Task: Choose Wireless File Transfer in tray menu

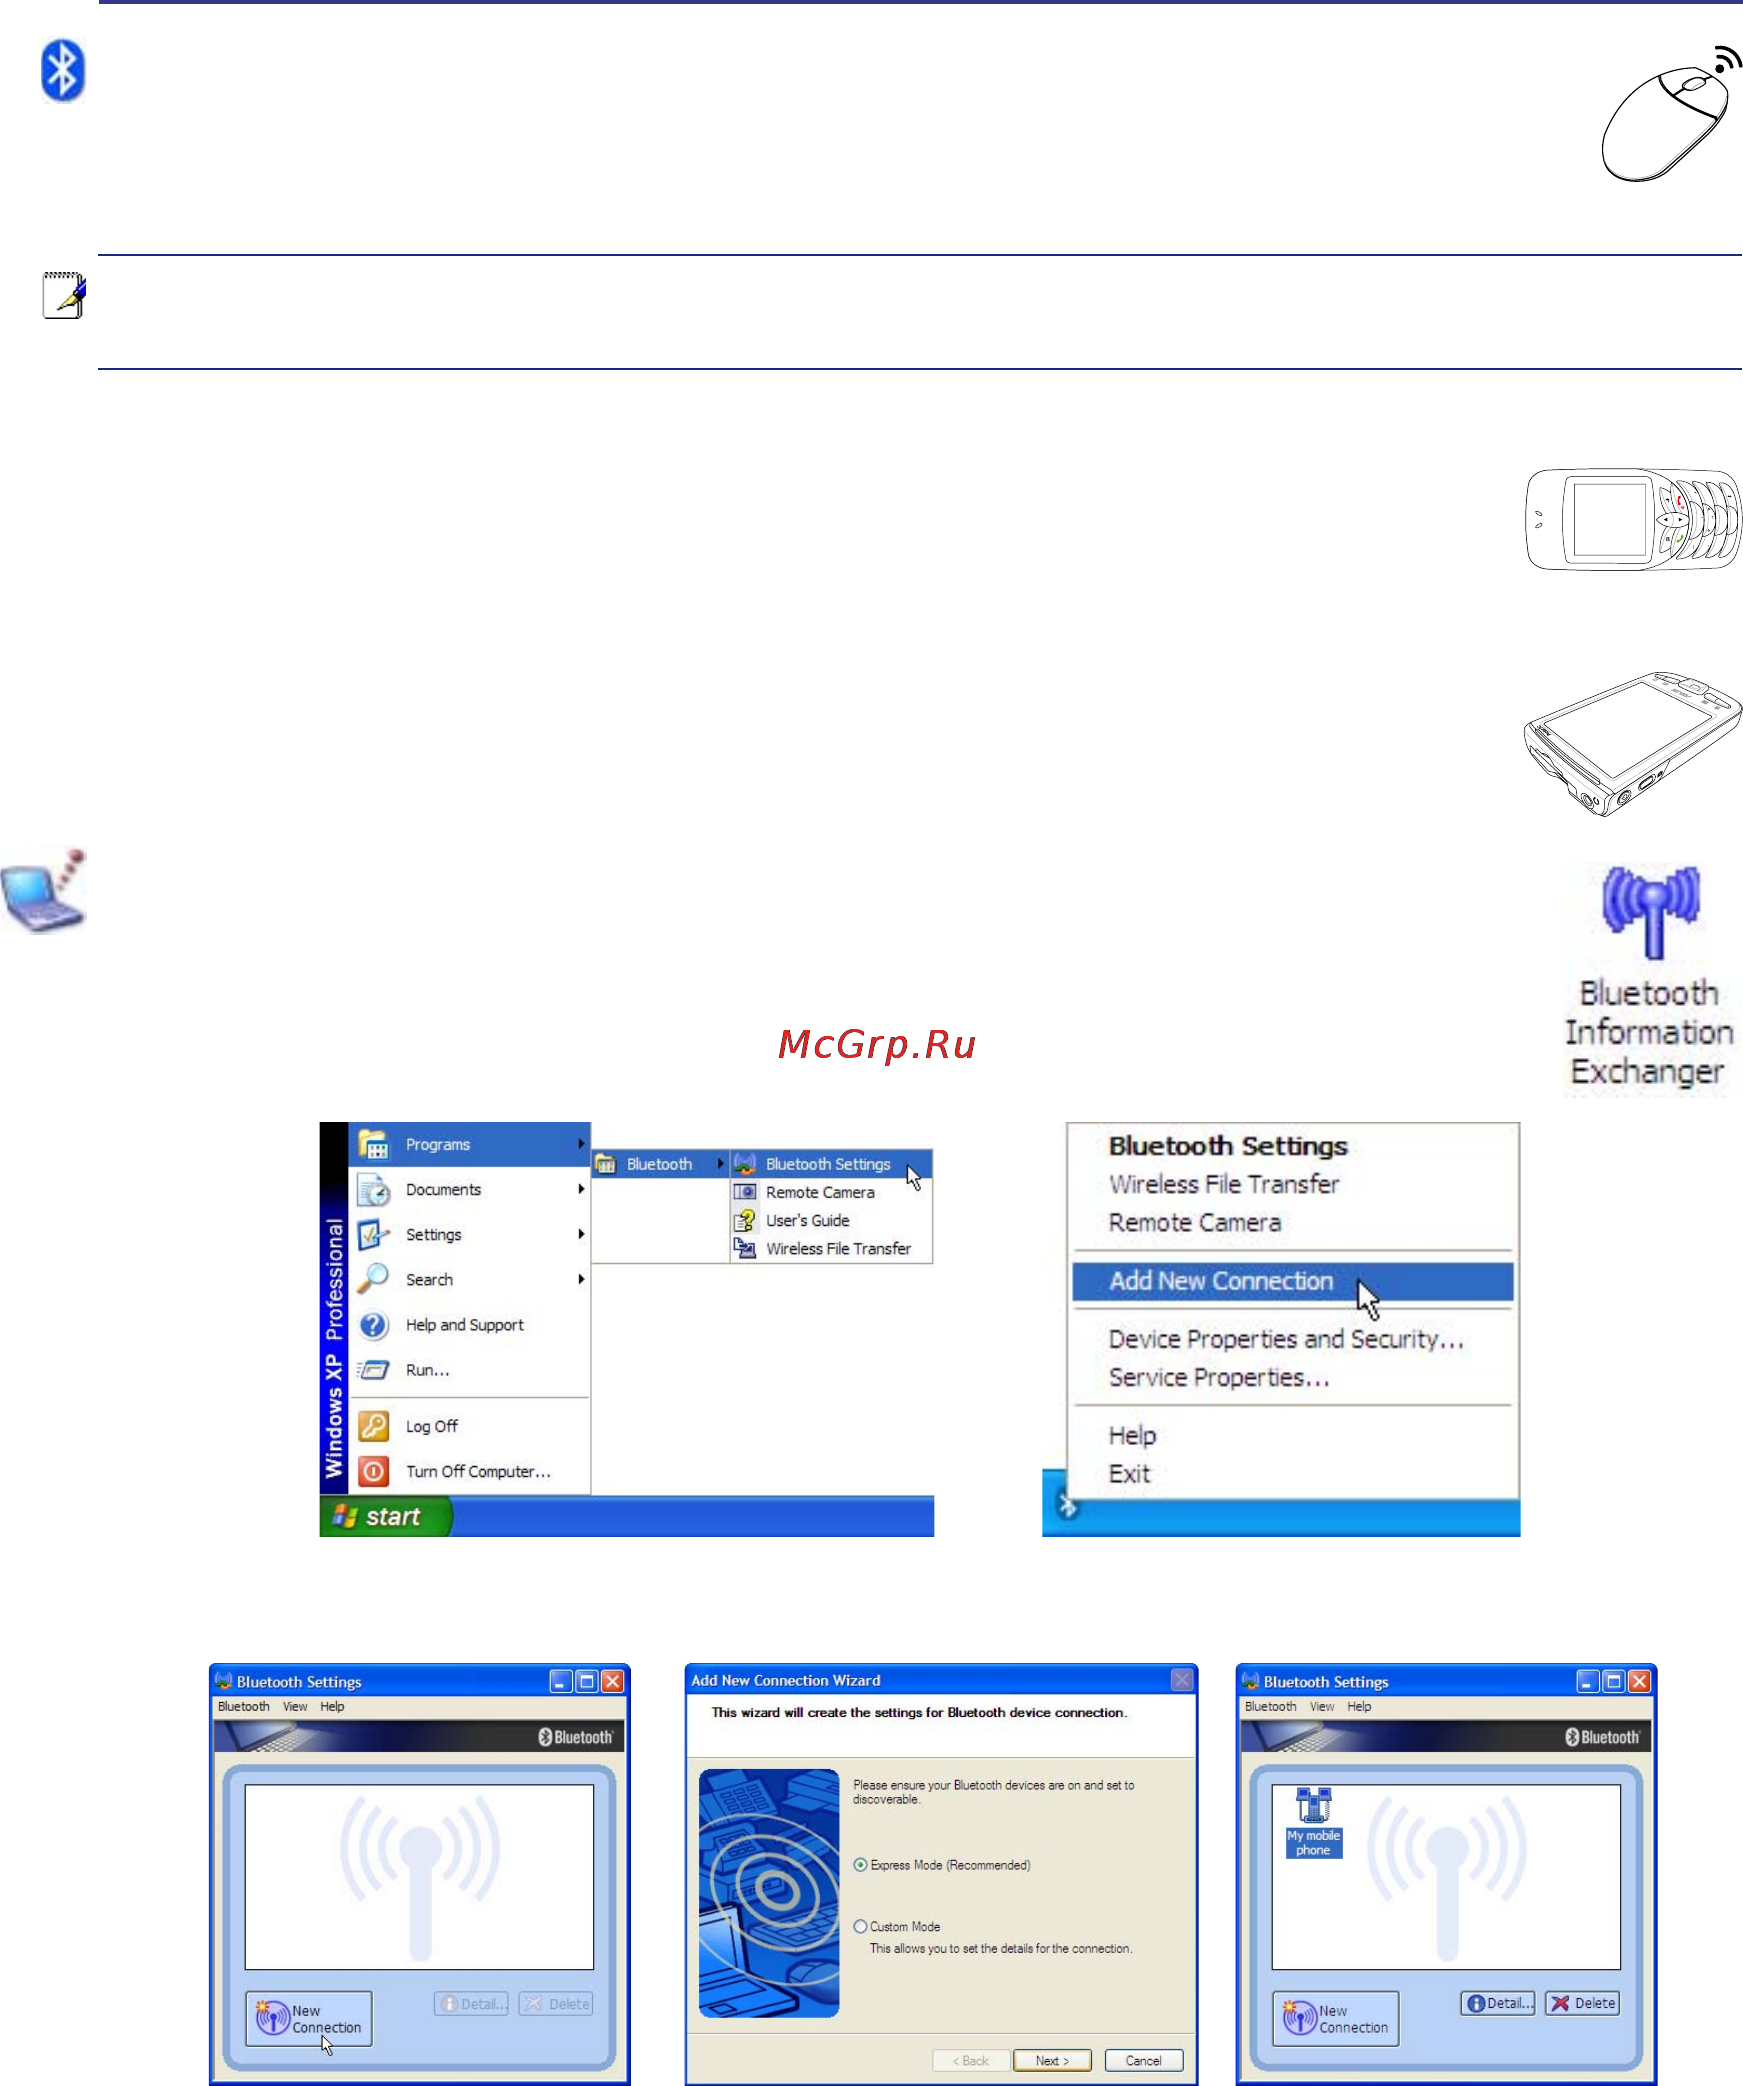Action: coord(1223,1185)
